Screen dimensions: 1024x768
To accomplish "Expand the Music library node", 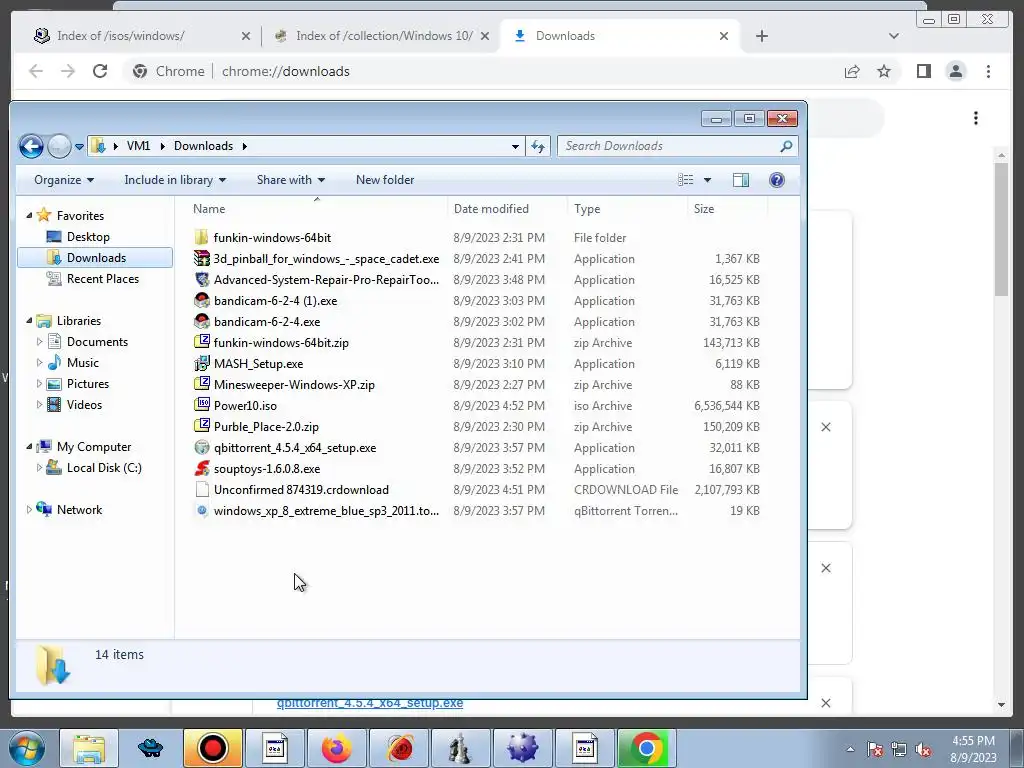I will tap(39, 362).
